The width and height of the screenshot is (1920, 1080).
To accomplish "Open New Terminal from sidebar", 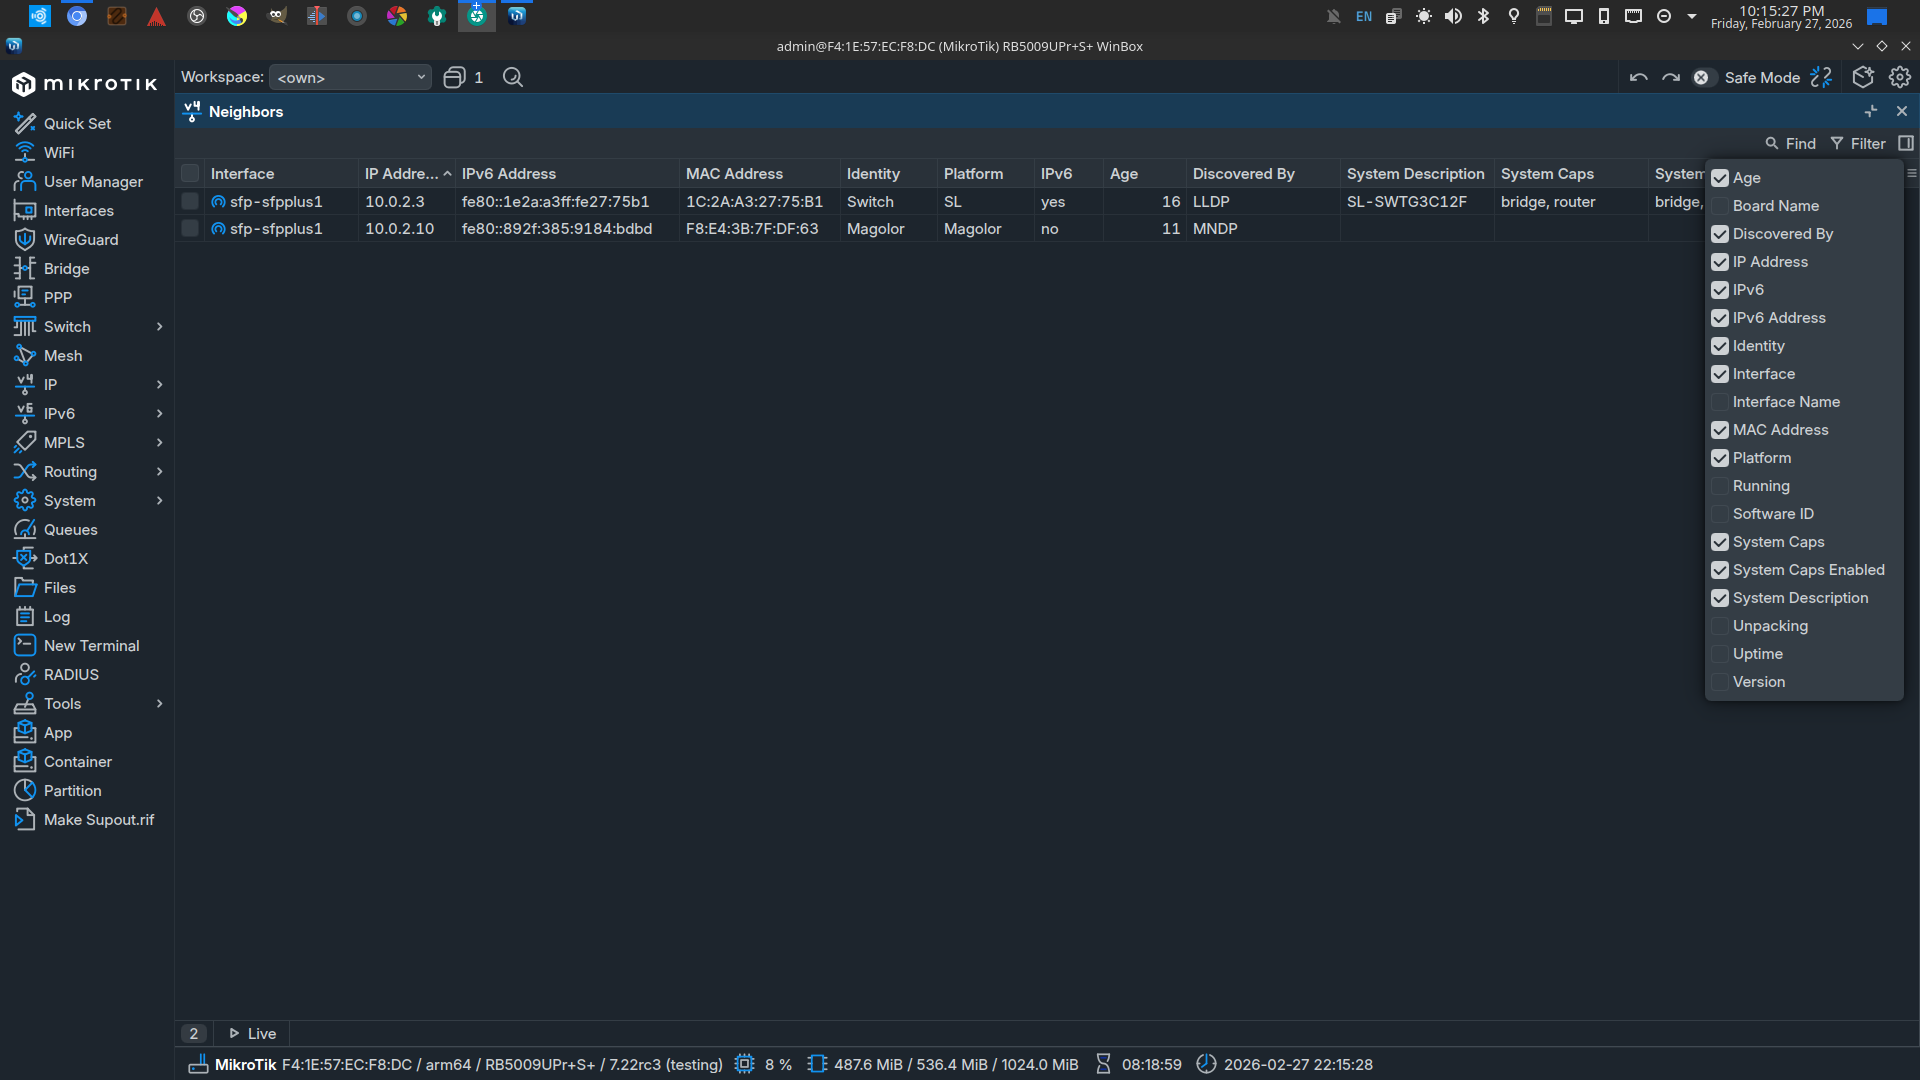I will coord(91,646).
